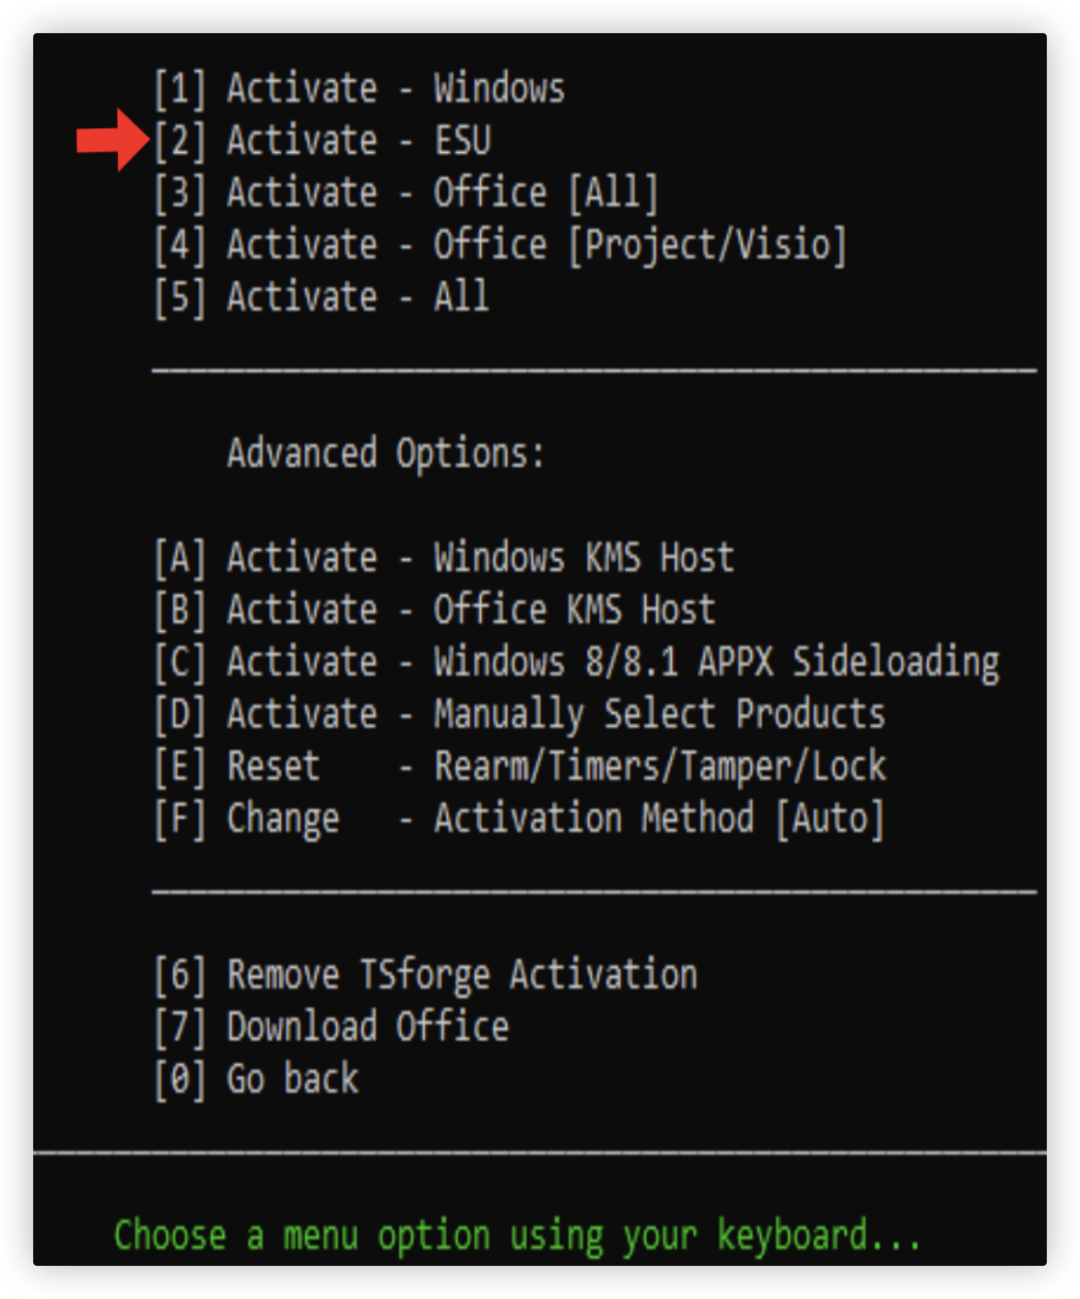Select Change Activation Method [Auto] option
1080x1299 pixels.
(519, 819)
